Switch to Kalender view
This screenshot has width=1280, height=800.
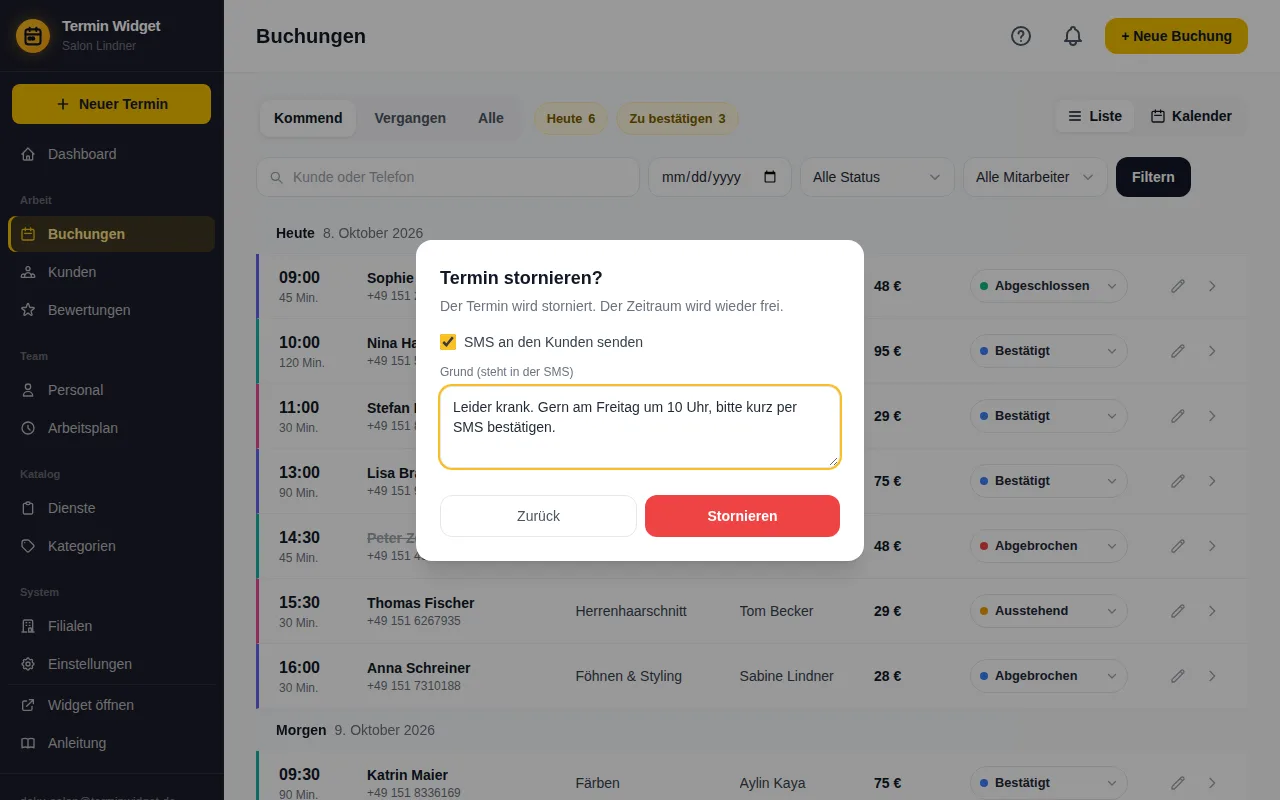point(1191,116)
